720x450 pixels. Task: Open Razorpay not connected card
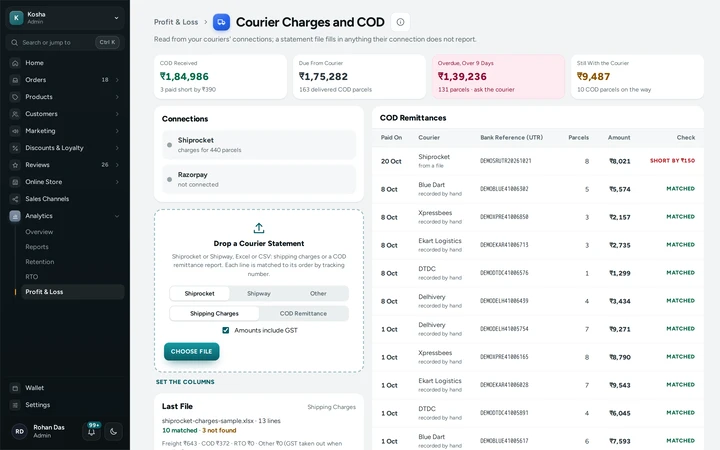(x=259, y=180)
